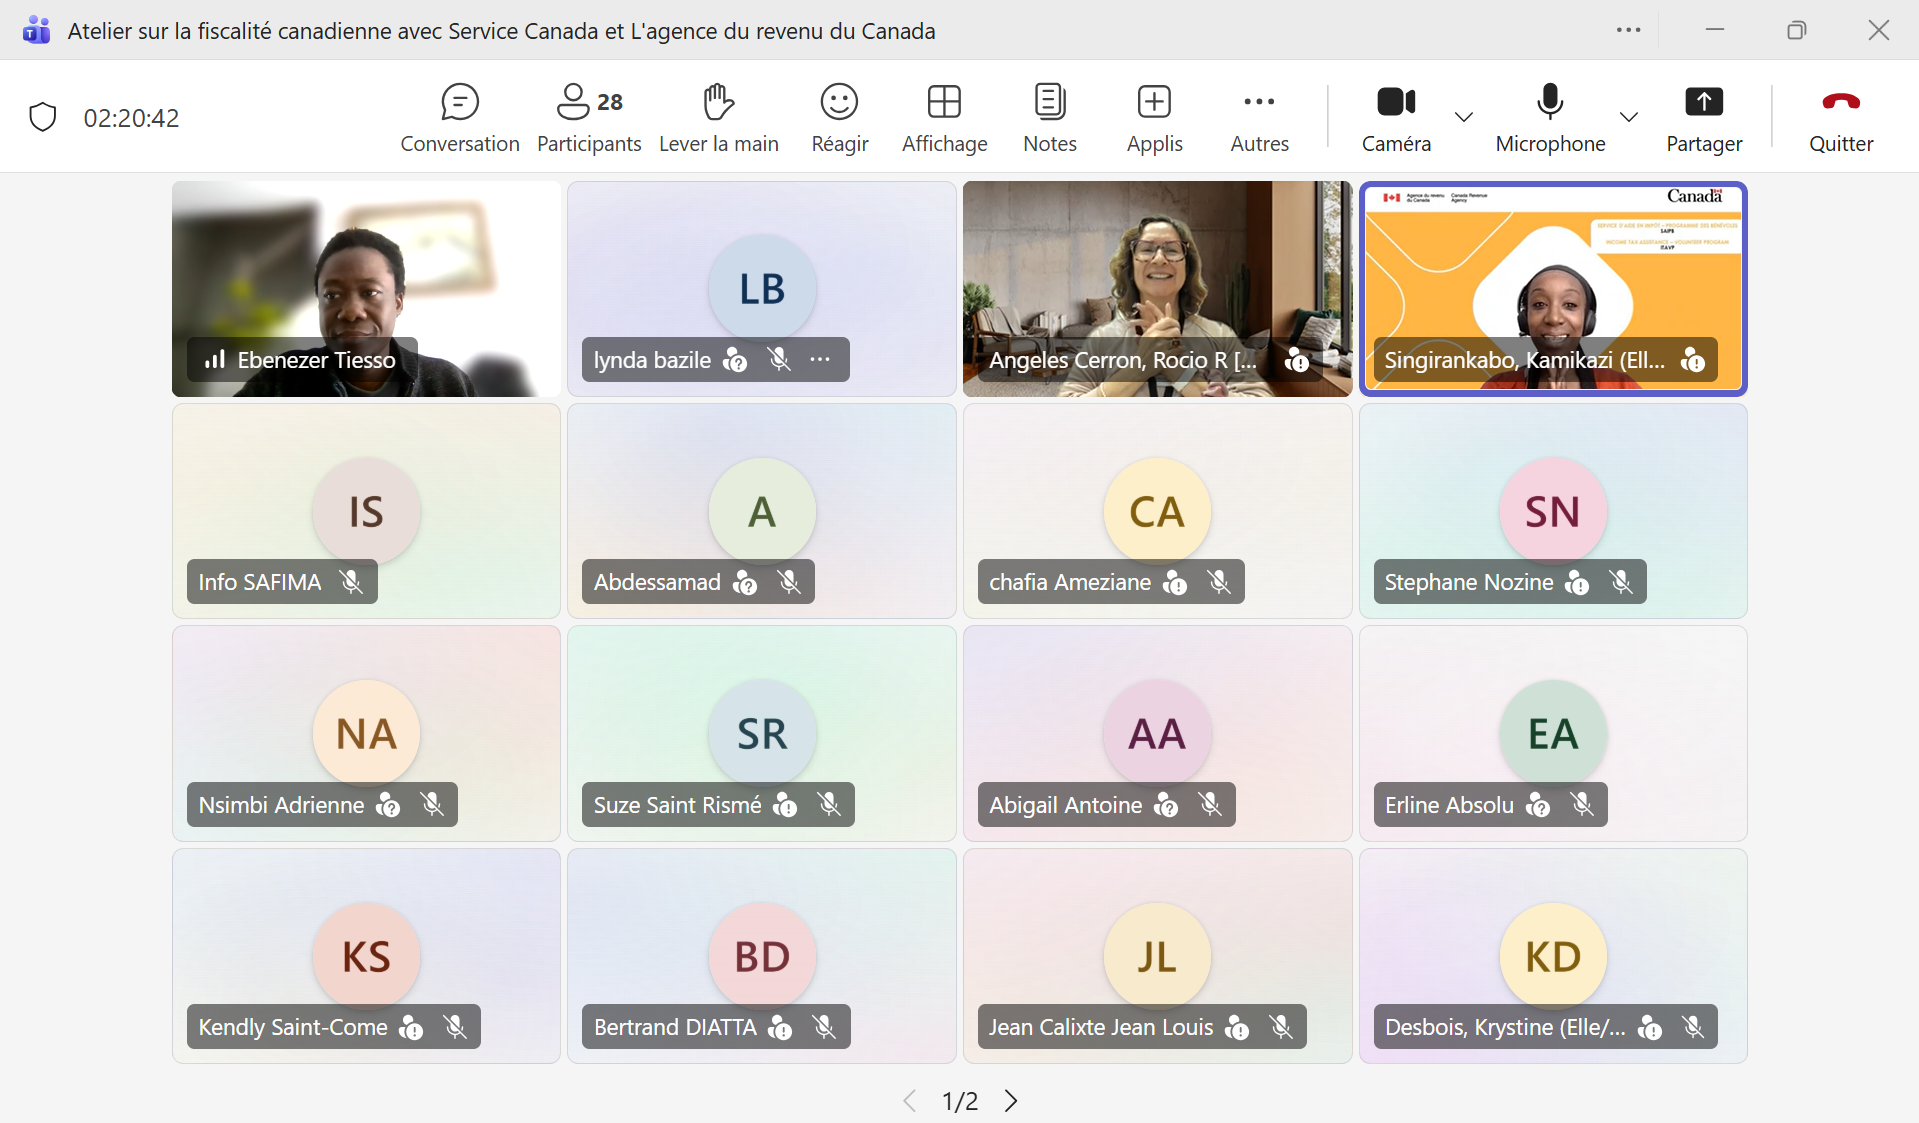Open the Conversation chat panel
Viewport: 1919px width, 1123px height.
pos(459,118)
